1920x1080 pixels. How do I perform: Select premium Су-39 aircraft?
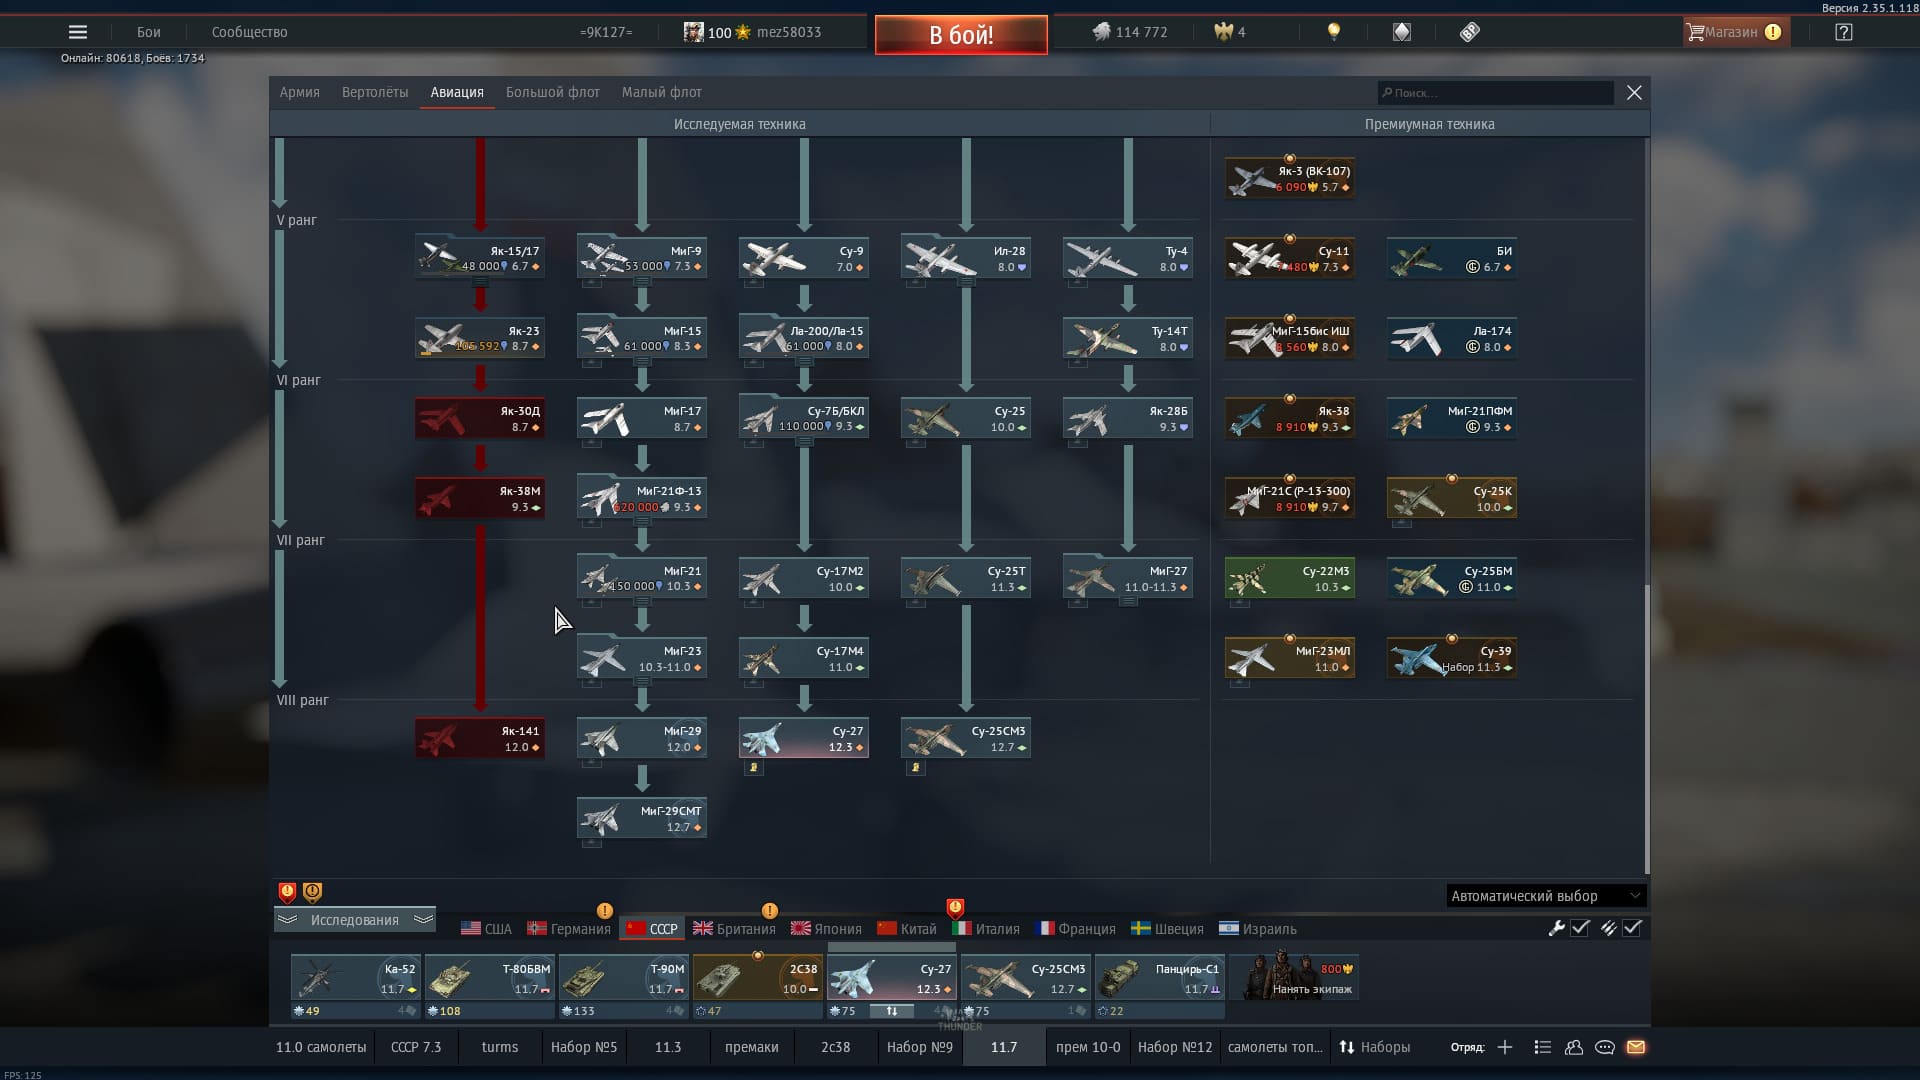click(1452, 658)
